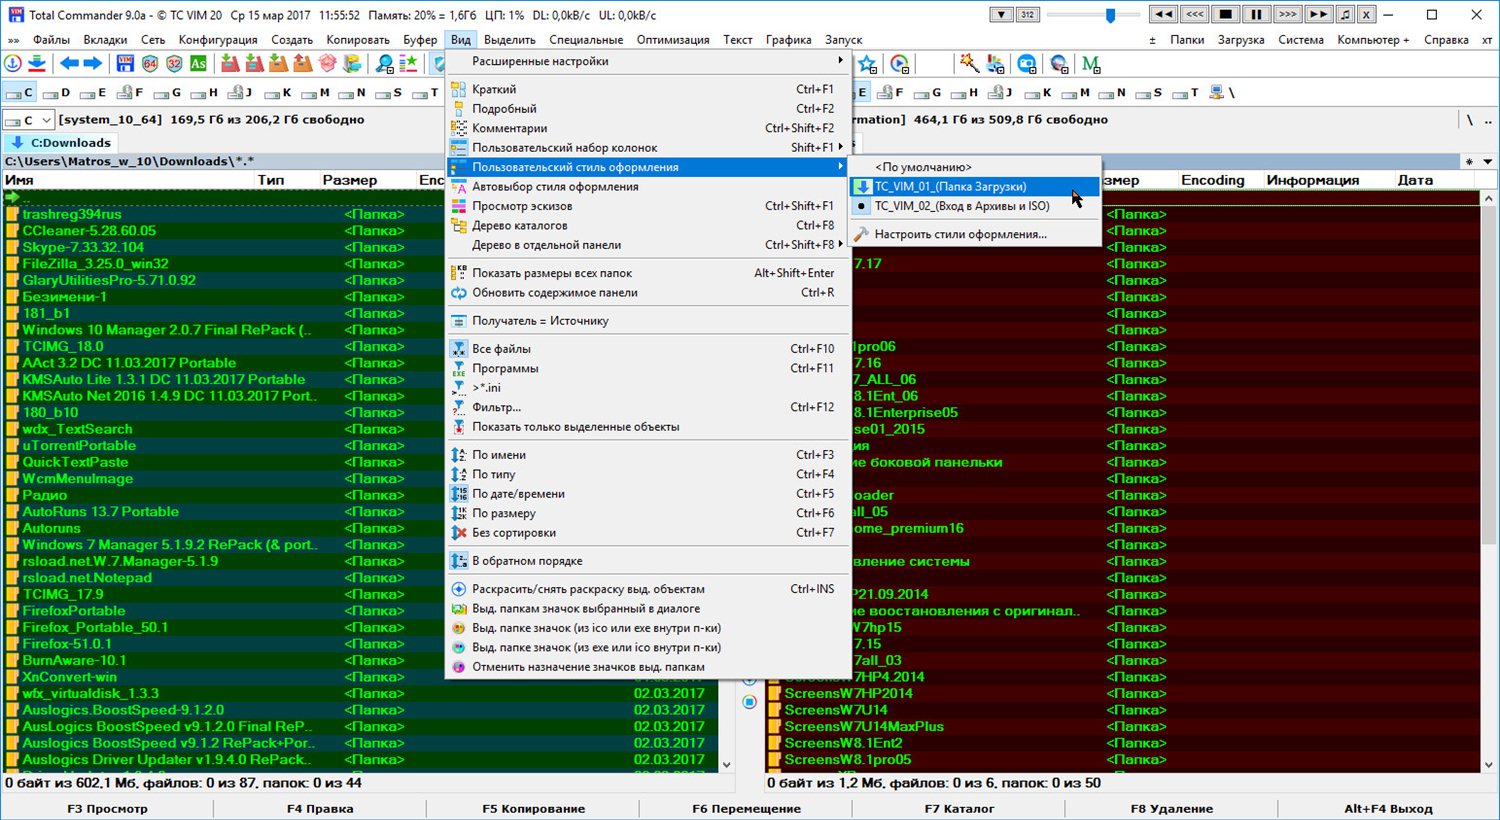The height and width of the screenshot is (820, 1500).
Task: Skip to next track with double-right arrows
Action: point(1318,14)
